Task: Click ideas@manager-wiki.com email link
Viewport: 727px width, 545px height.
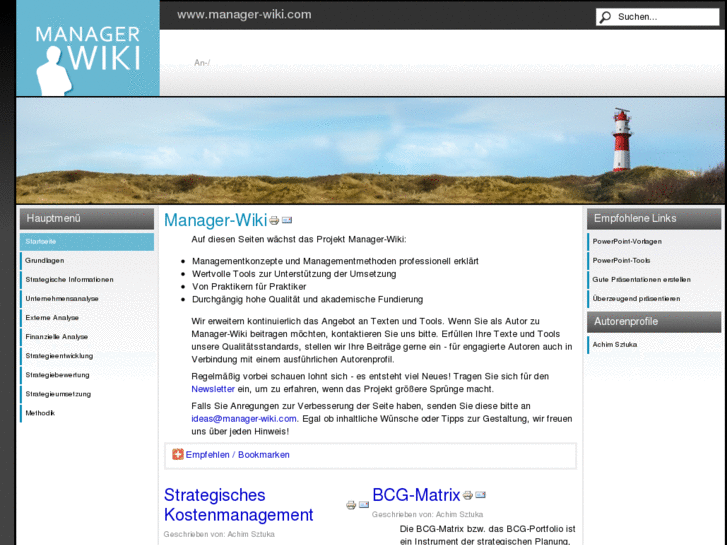Action: (x=244, y=418)
